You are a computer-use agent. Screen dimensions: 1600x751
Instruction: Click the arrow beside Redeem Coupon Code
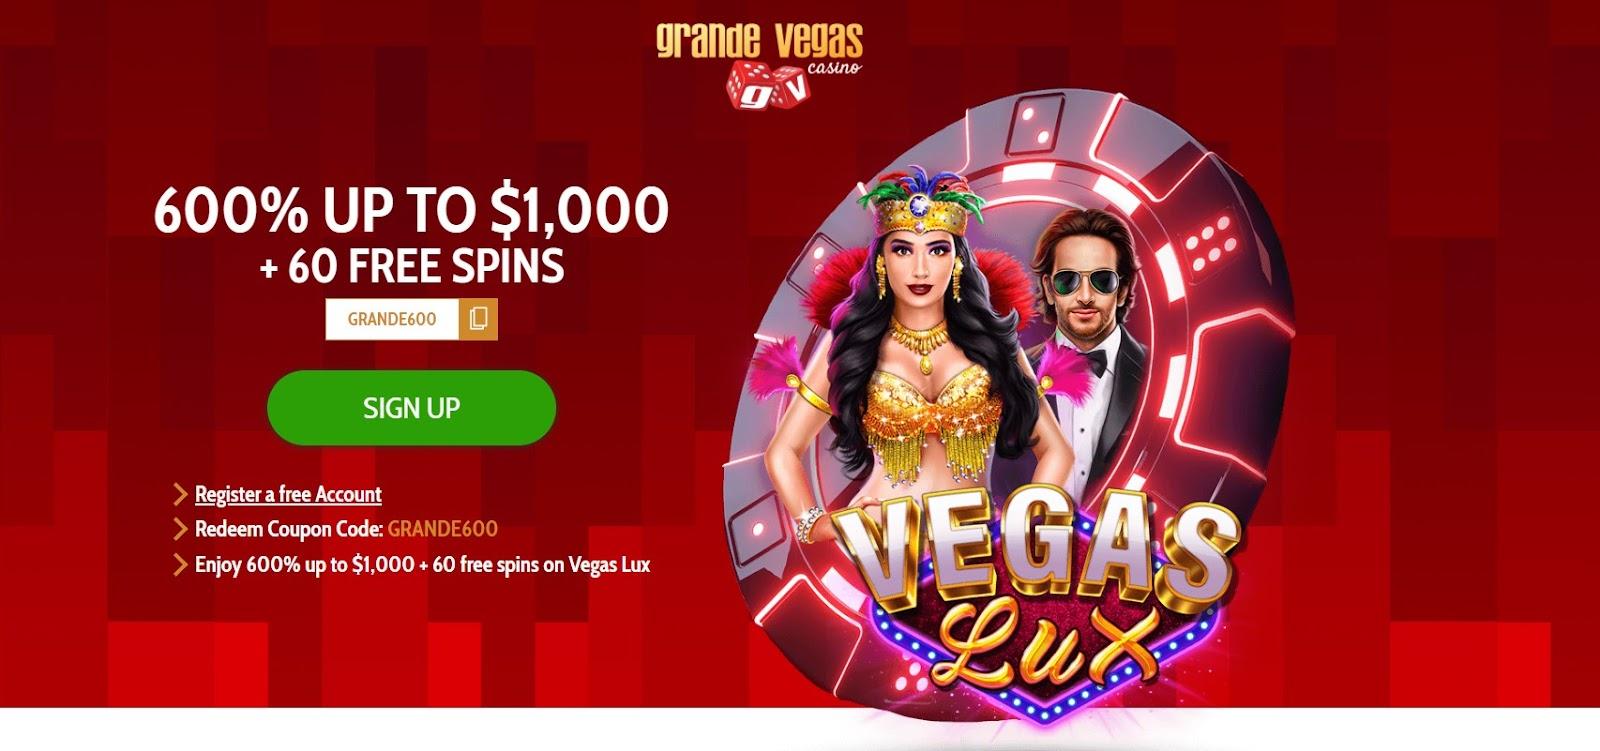coord(181,529)
